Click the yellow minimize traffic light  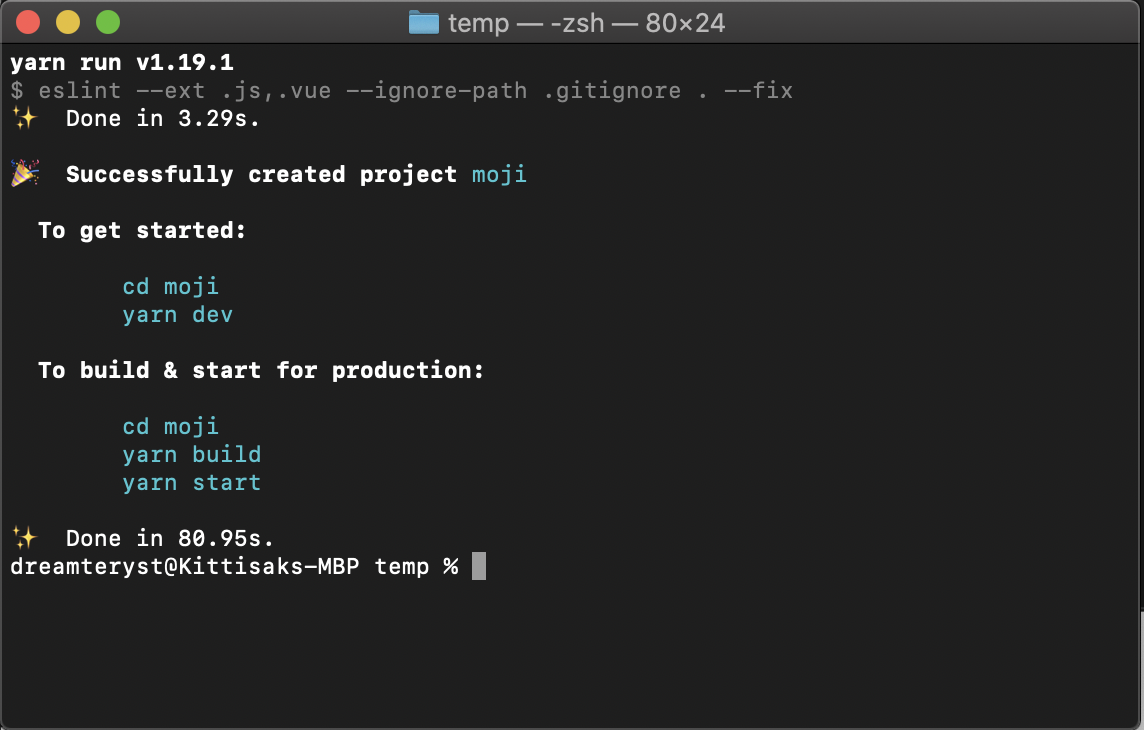coord(66,20)
